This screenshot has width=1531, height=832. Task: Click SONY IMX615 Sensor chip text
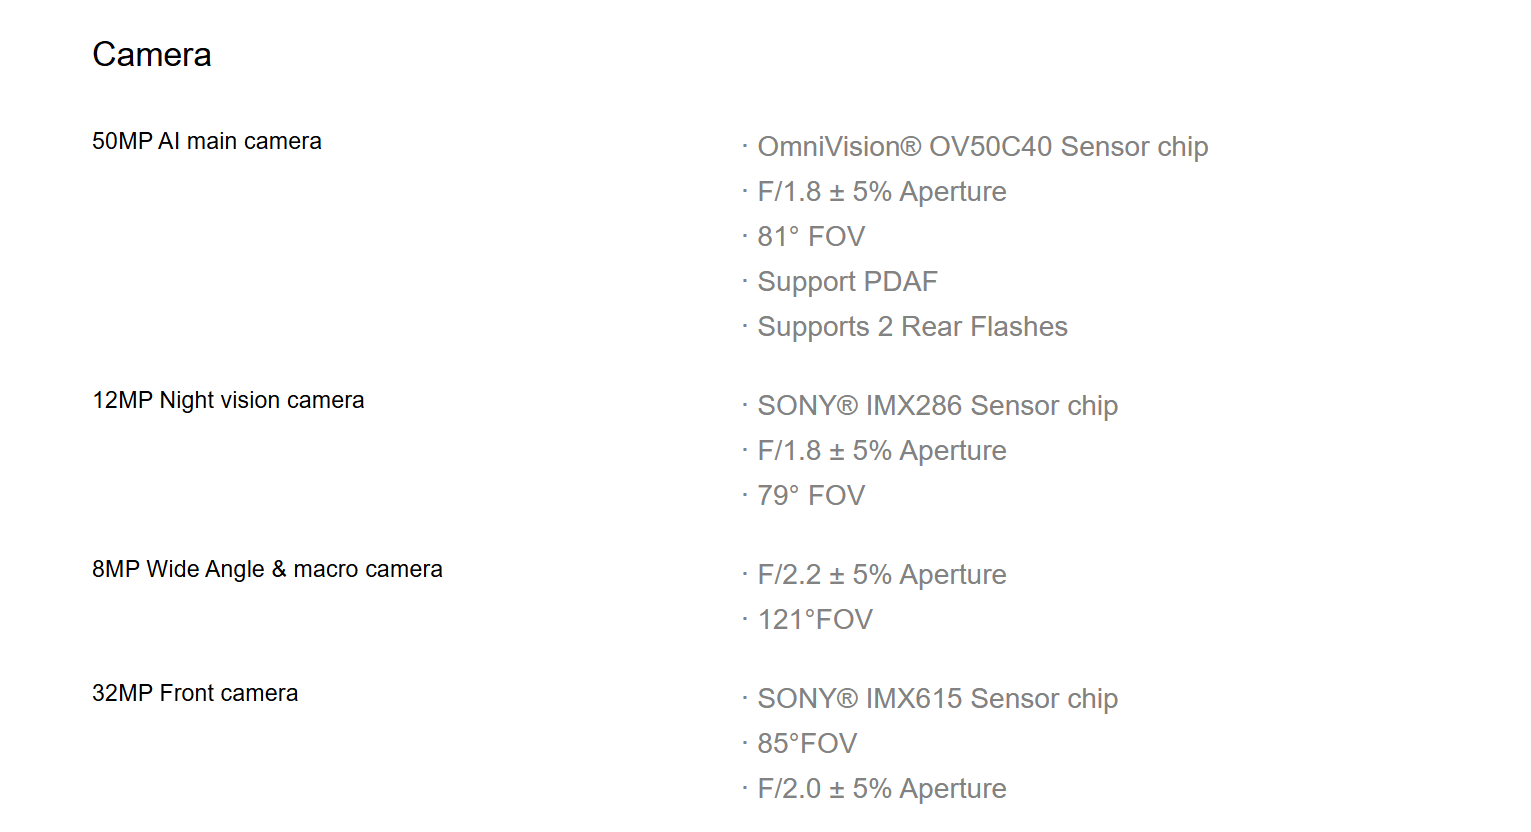pyautogui.click(x=938, y=699)
